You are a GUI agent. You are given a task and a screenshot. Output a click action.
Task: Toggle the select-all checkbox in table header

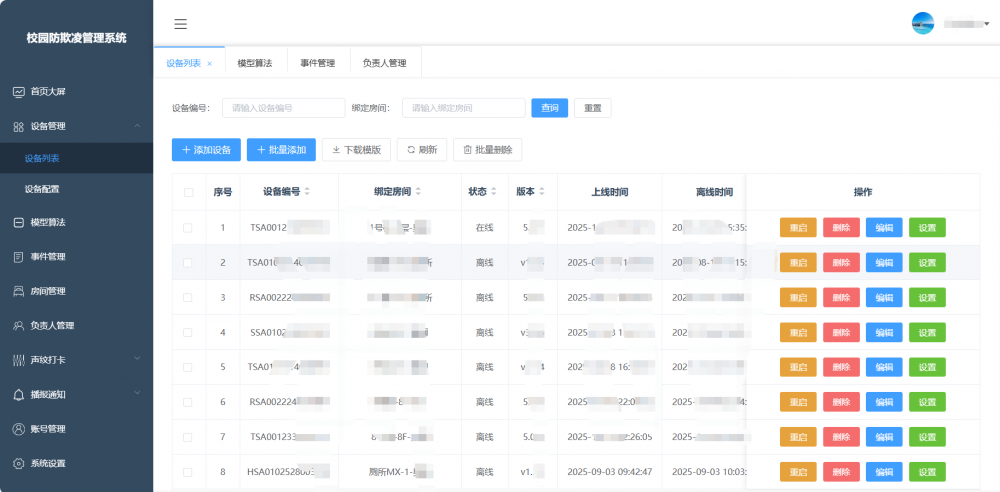pos(188,192)
